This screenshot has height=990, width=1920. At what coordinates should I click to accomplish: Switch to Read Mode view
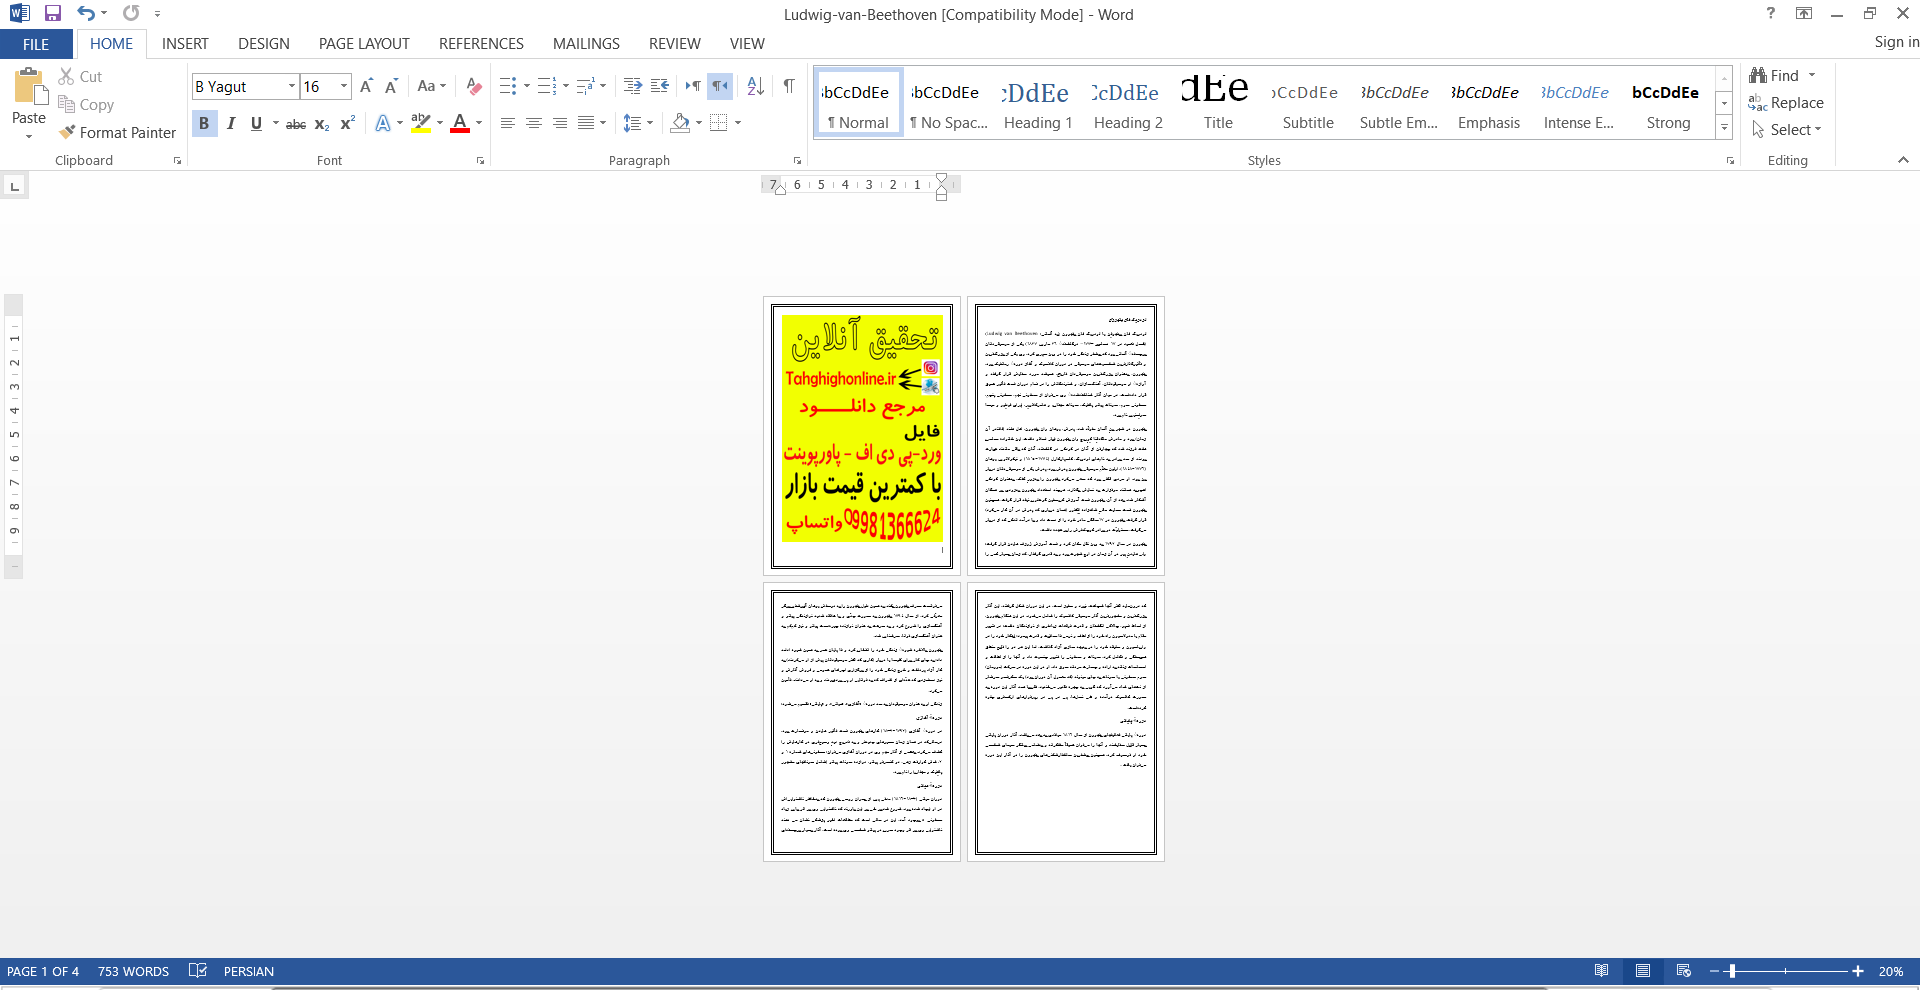coord(1601,971)
